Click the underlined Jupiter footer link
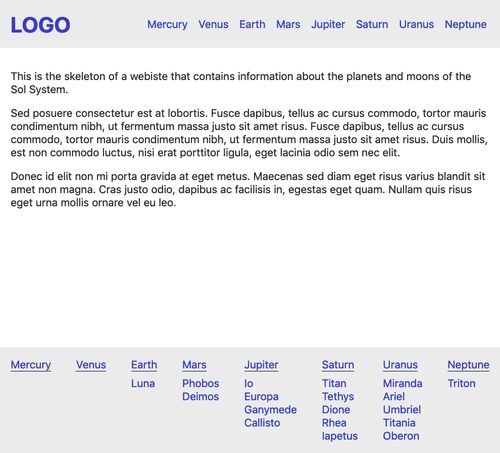Viewport: 500px width, 453px height. pos(261,365)
